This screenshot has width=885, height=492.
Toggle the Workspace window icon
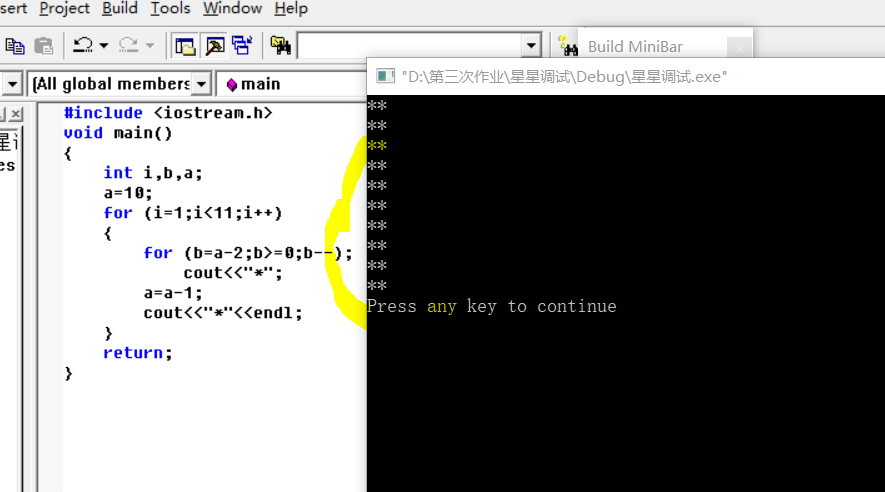[185, 46]
